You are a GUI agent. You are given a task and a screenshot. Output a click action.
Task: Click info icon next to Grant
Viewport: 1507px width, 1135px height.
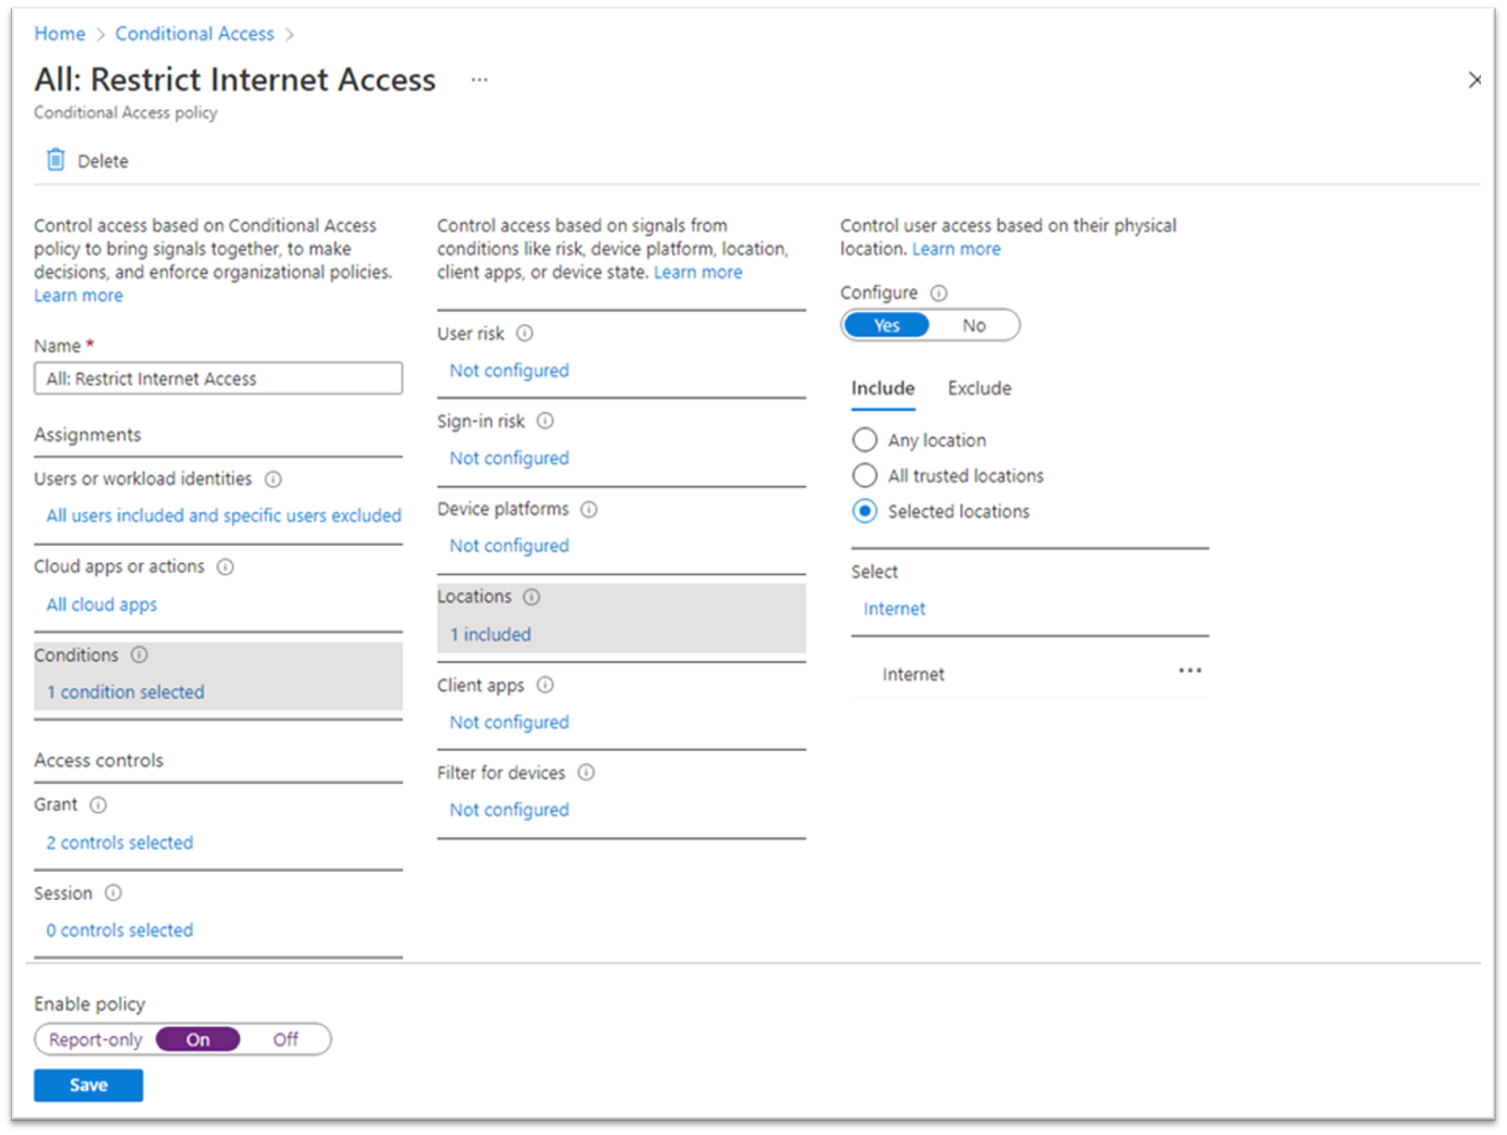tap(98, 805)
